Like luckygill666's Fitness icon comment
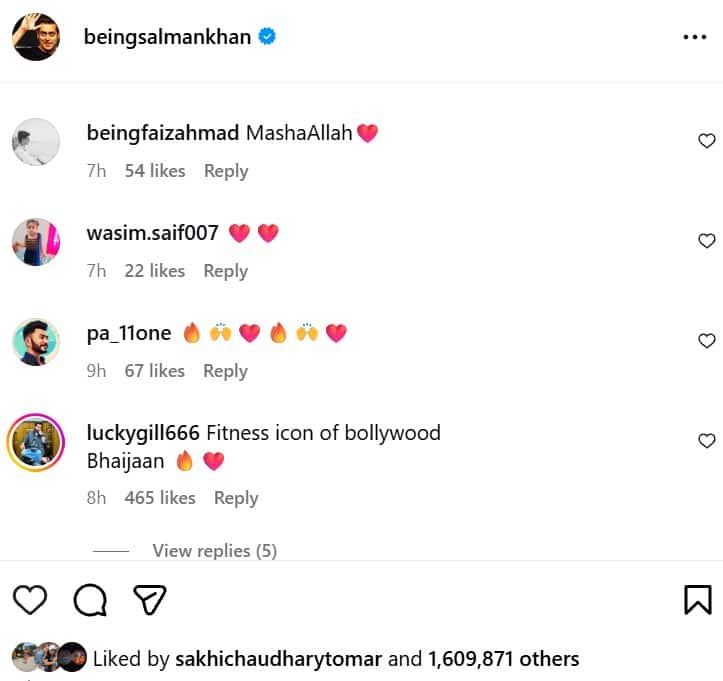The image size is (723, 681). coord(706,441)
